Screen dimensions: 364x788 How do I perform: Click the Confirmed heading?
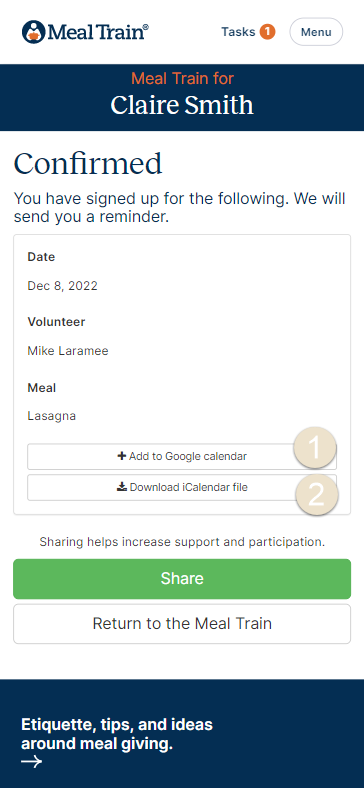pyautogui.click(x=88, y=163)
